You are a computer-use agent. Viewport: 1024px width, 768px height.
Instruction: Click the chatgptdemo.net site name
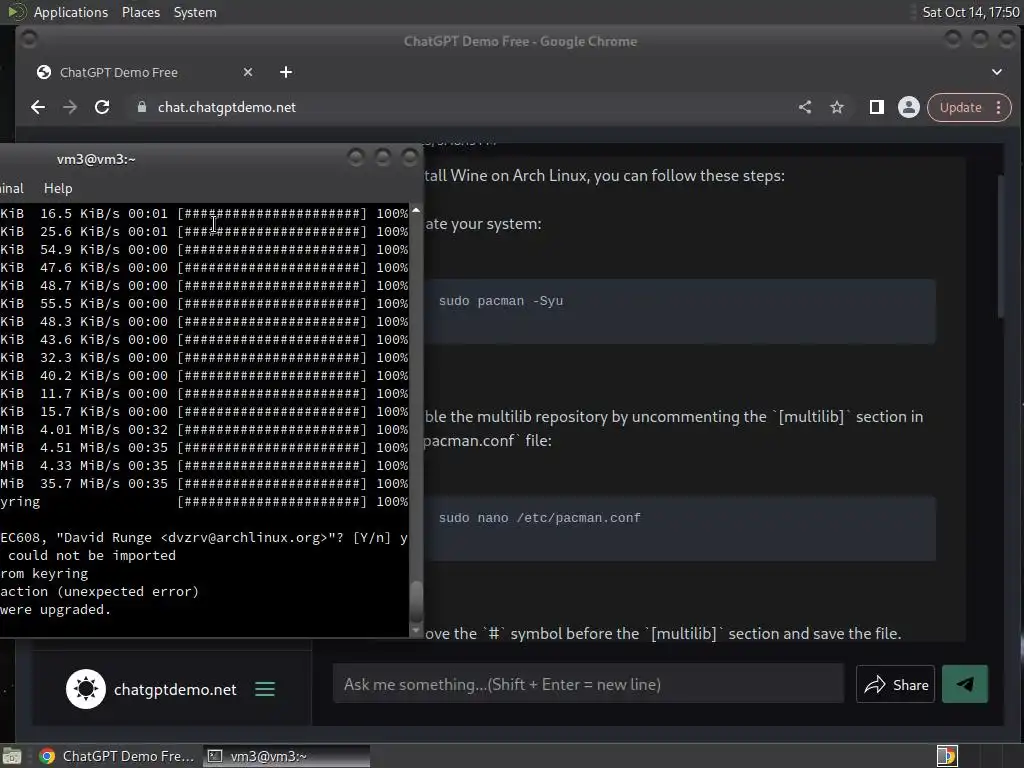click(175, 690)
